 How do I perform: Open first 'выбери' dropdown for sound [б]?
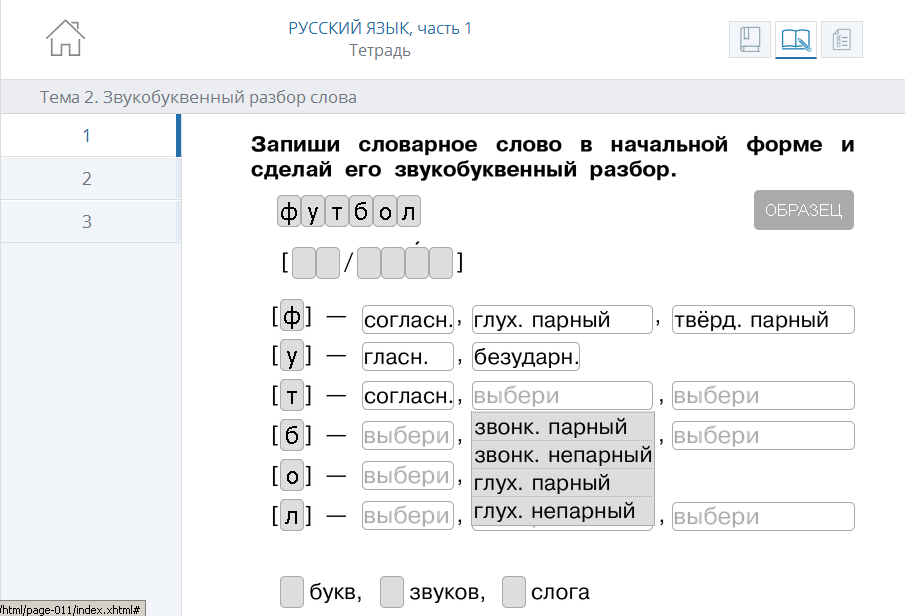(x=407, y=436)
